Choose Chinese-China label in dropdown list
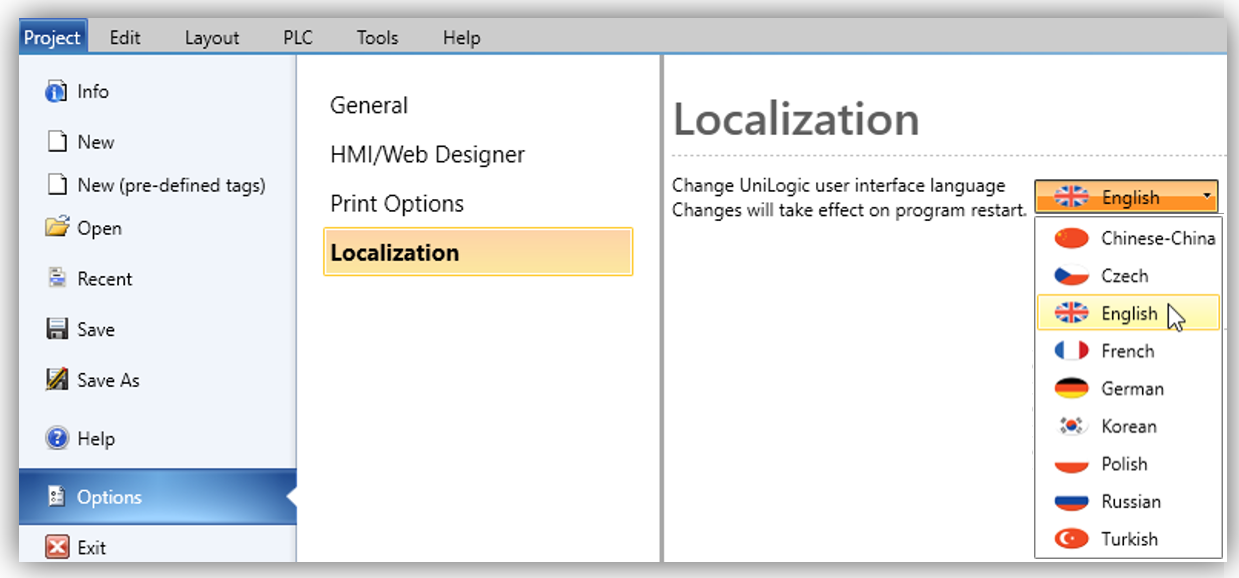 (1158, 238)
